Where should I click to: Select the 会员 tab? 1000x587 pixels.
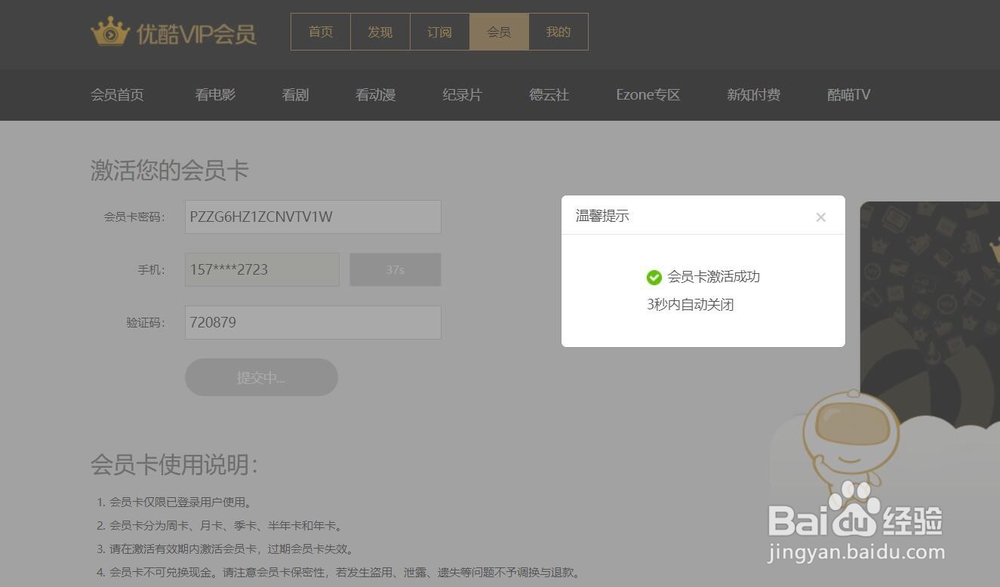point(499,32)
